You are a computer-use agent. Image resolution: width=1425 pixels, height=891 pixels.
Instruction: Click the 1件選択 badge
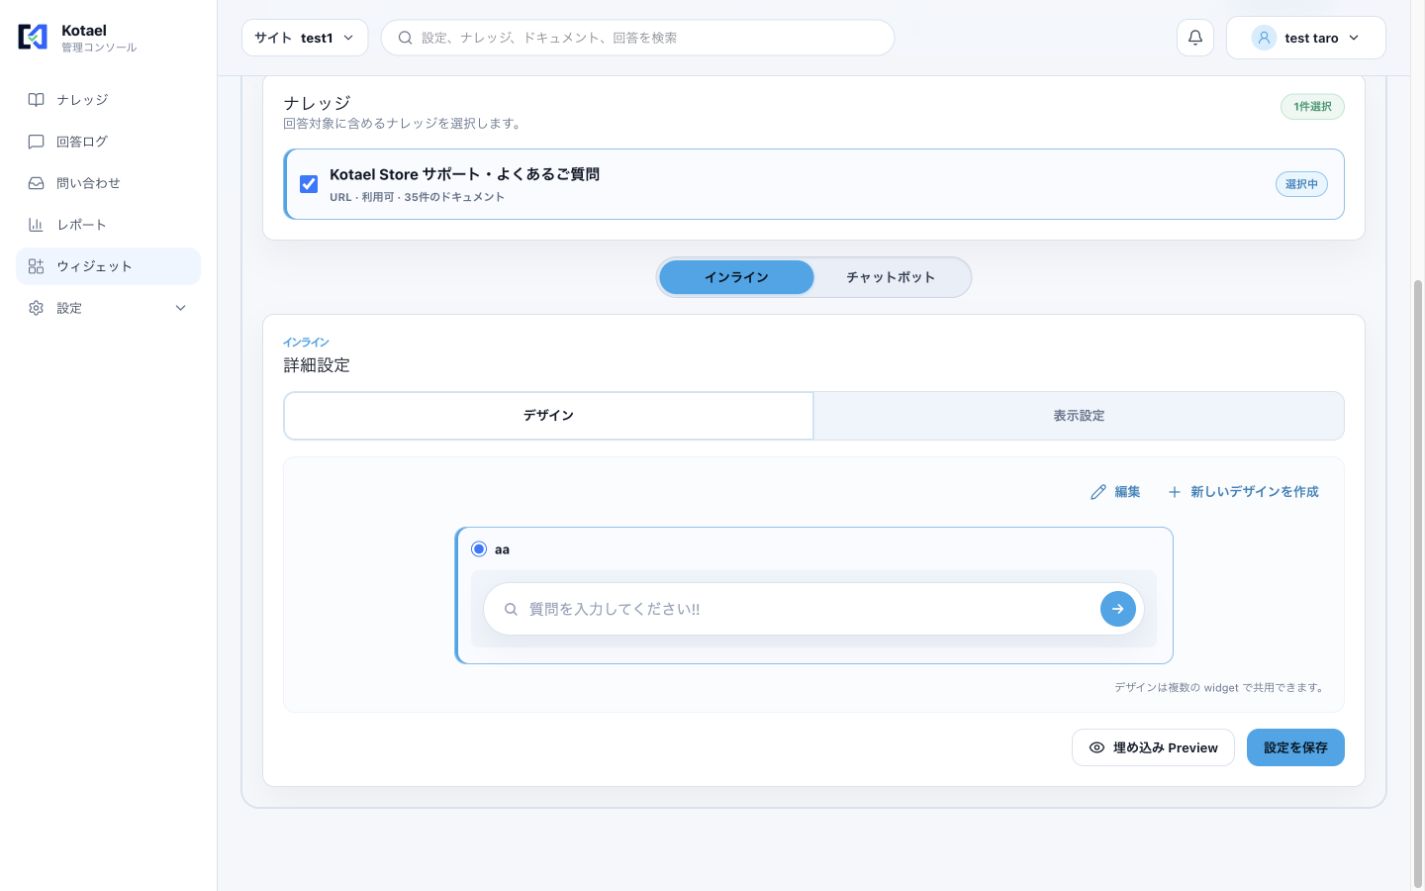(1312, 107)
